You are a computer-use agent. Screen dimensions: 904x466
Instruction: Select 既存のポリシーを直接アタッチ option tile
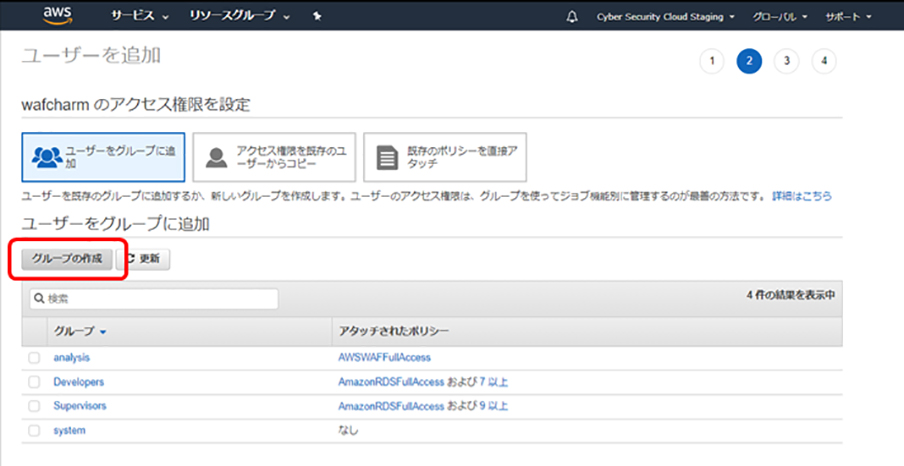pos(444,156)
